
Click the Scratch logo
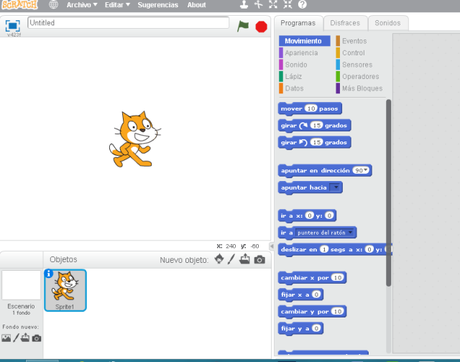(20, 4)
